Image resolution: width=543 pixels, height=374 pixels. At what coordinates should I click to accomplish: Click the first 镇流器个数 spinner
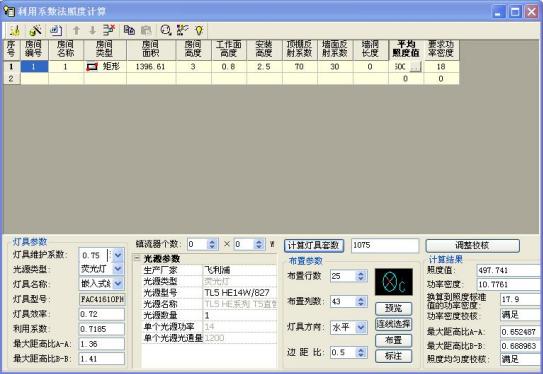pos(212,244)
